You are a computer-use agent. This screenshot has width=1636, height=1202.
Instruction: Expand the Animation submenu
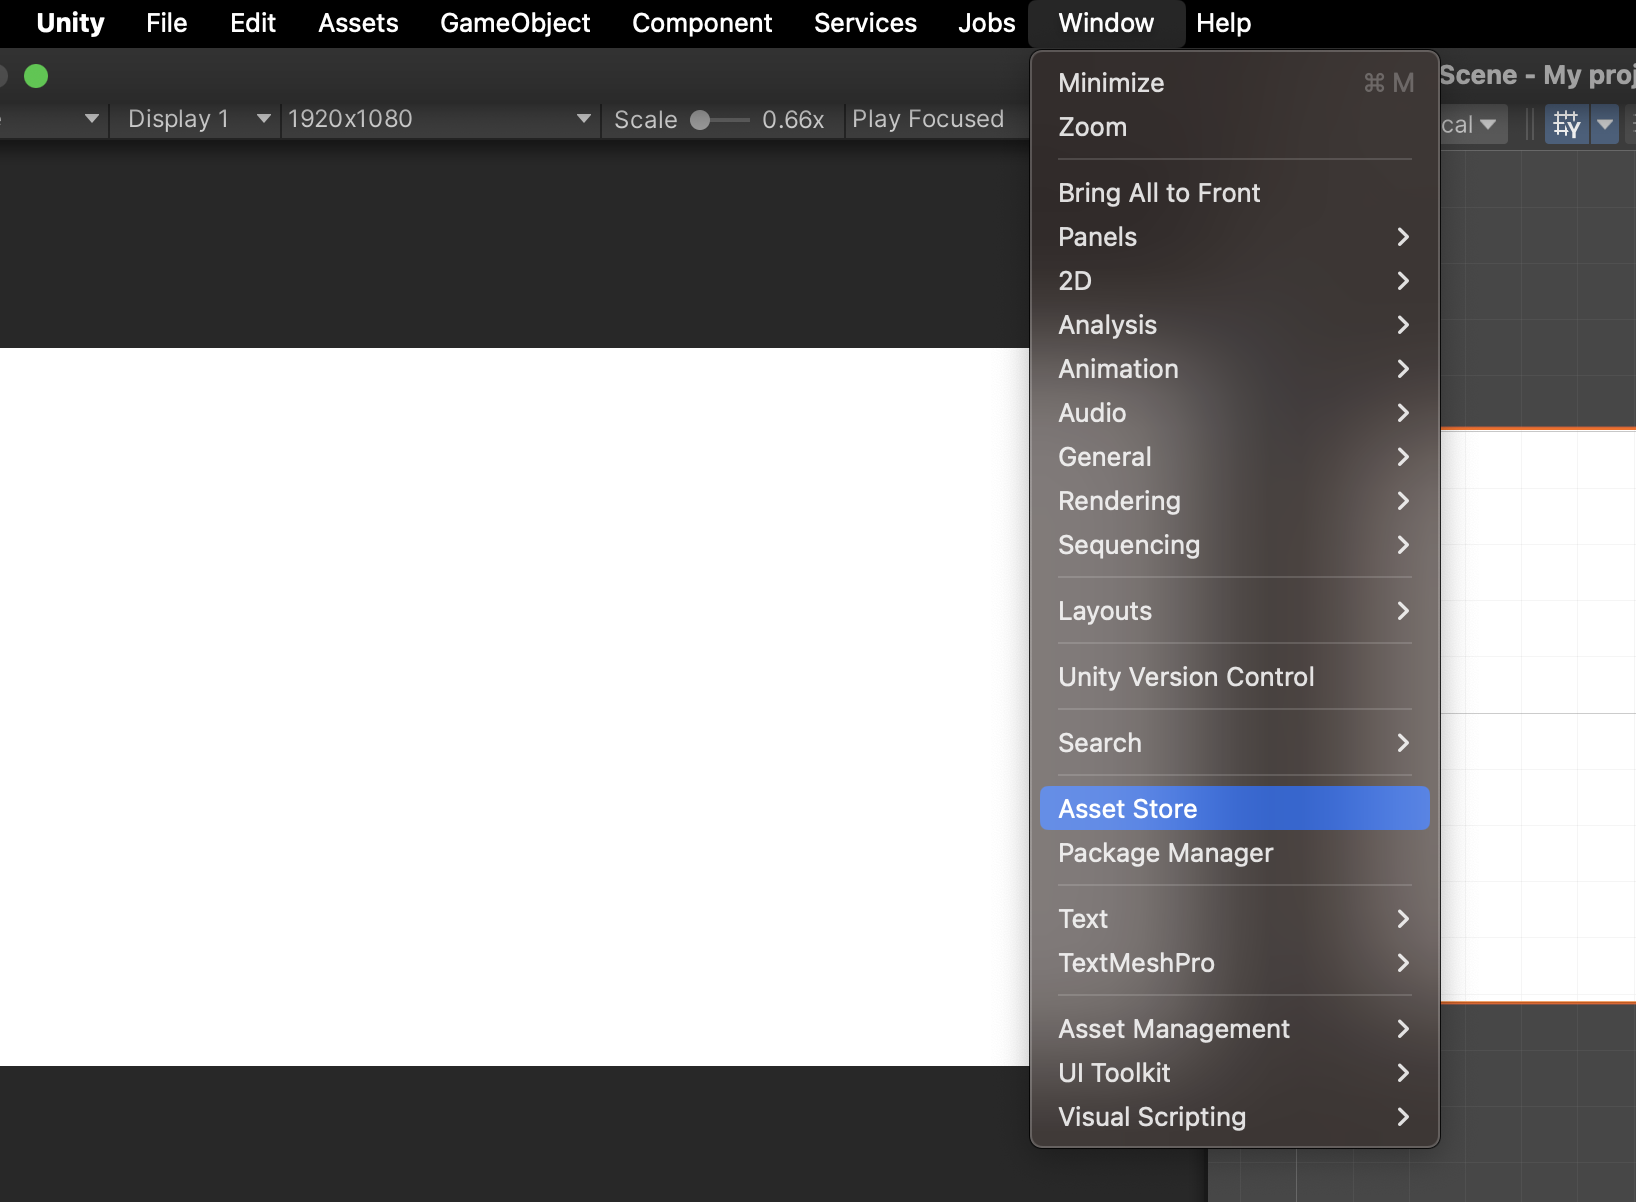click(x=1235, y=369)
